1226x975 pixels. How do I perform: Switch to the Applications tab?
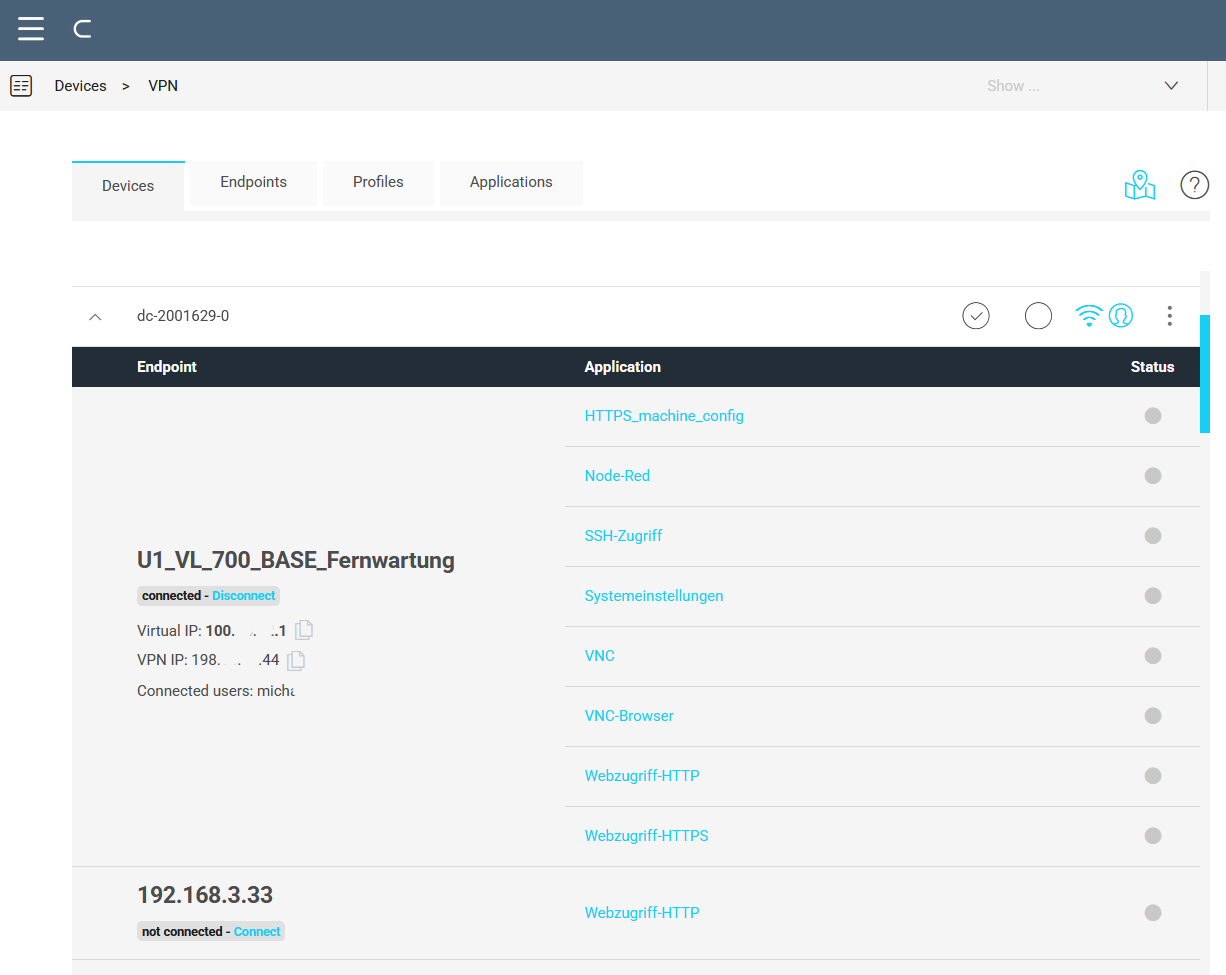click(x=511, y=183)
